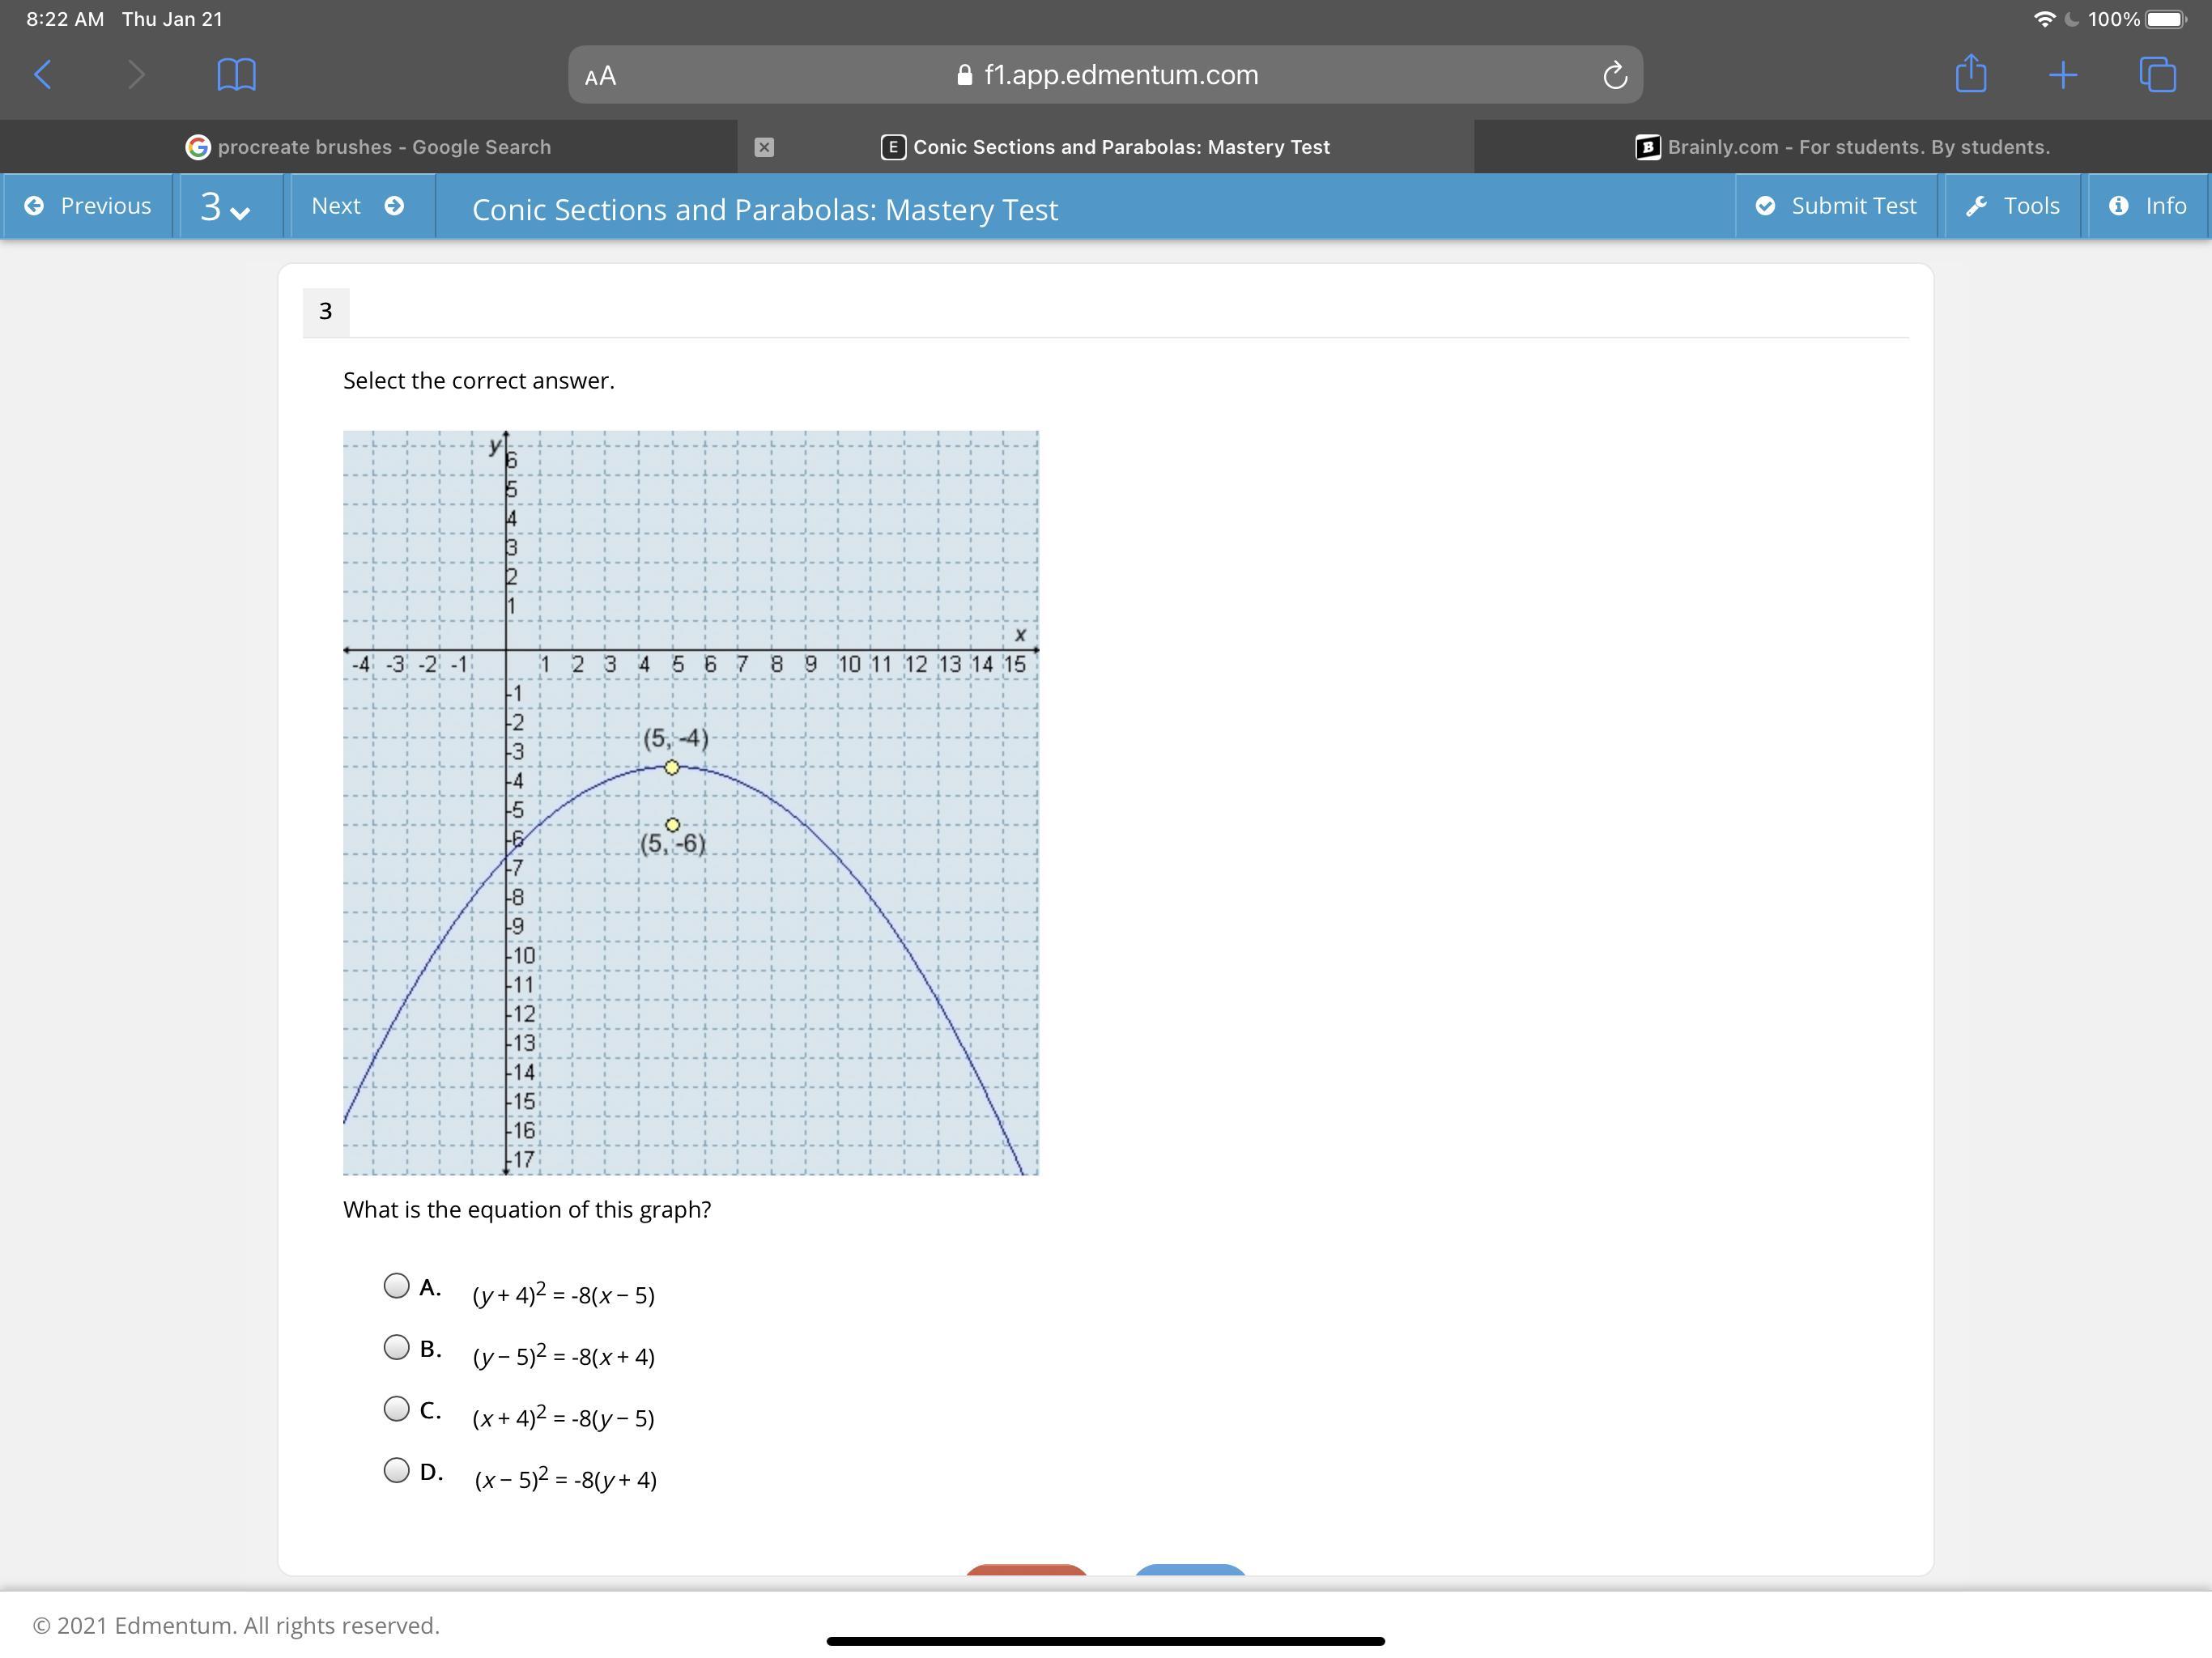This screenshot has width=2212, height=1658.
Task: Open Safari bookmarks book icon
Action: (236, 74)
